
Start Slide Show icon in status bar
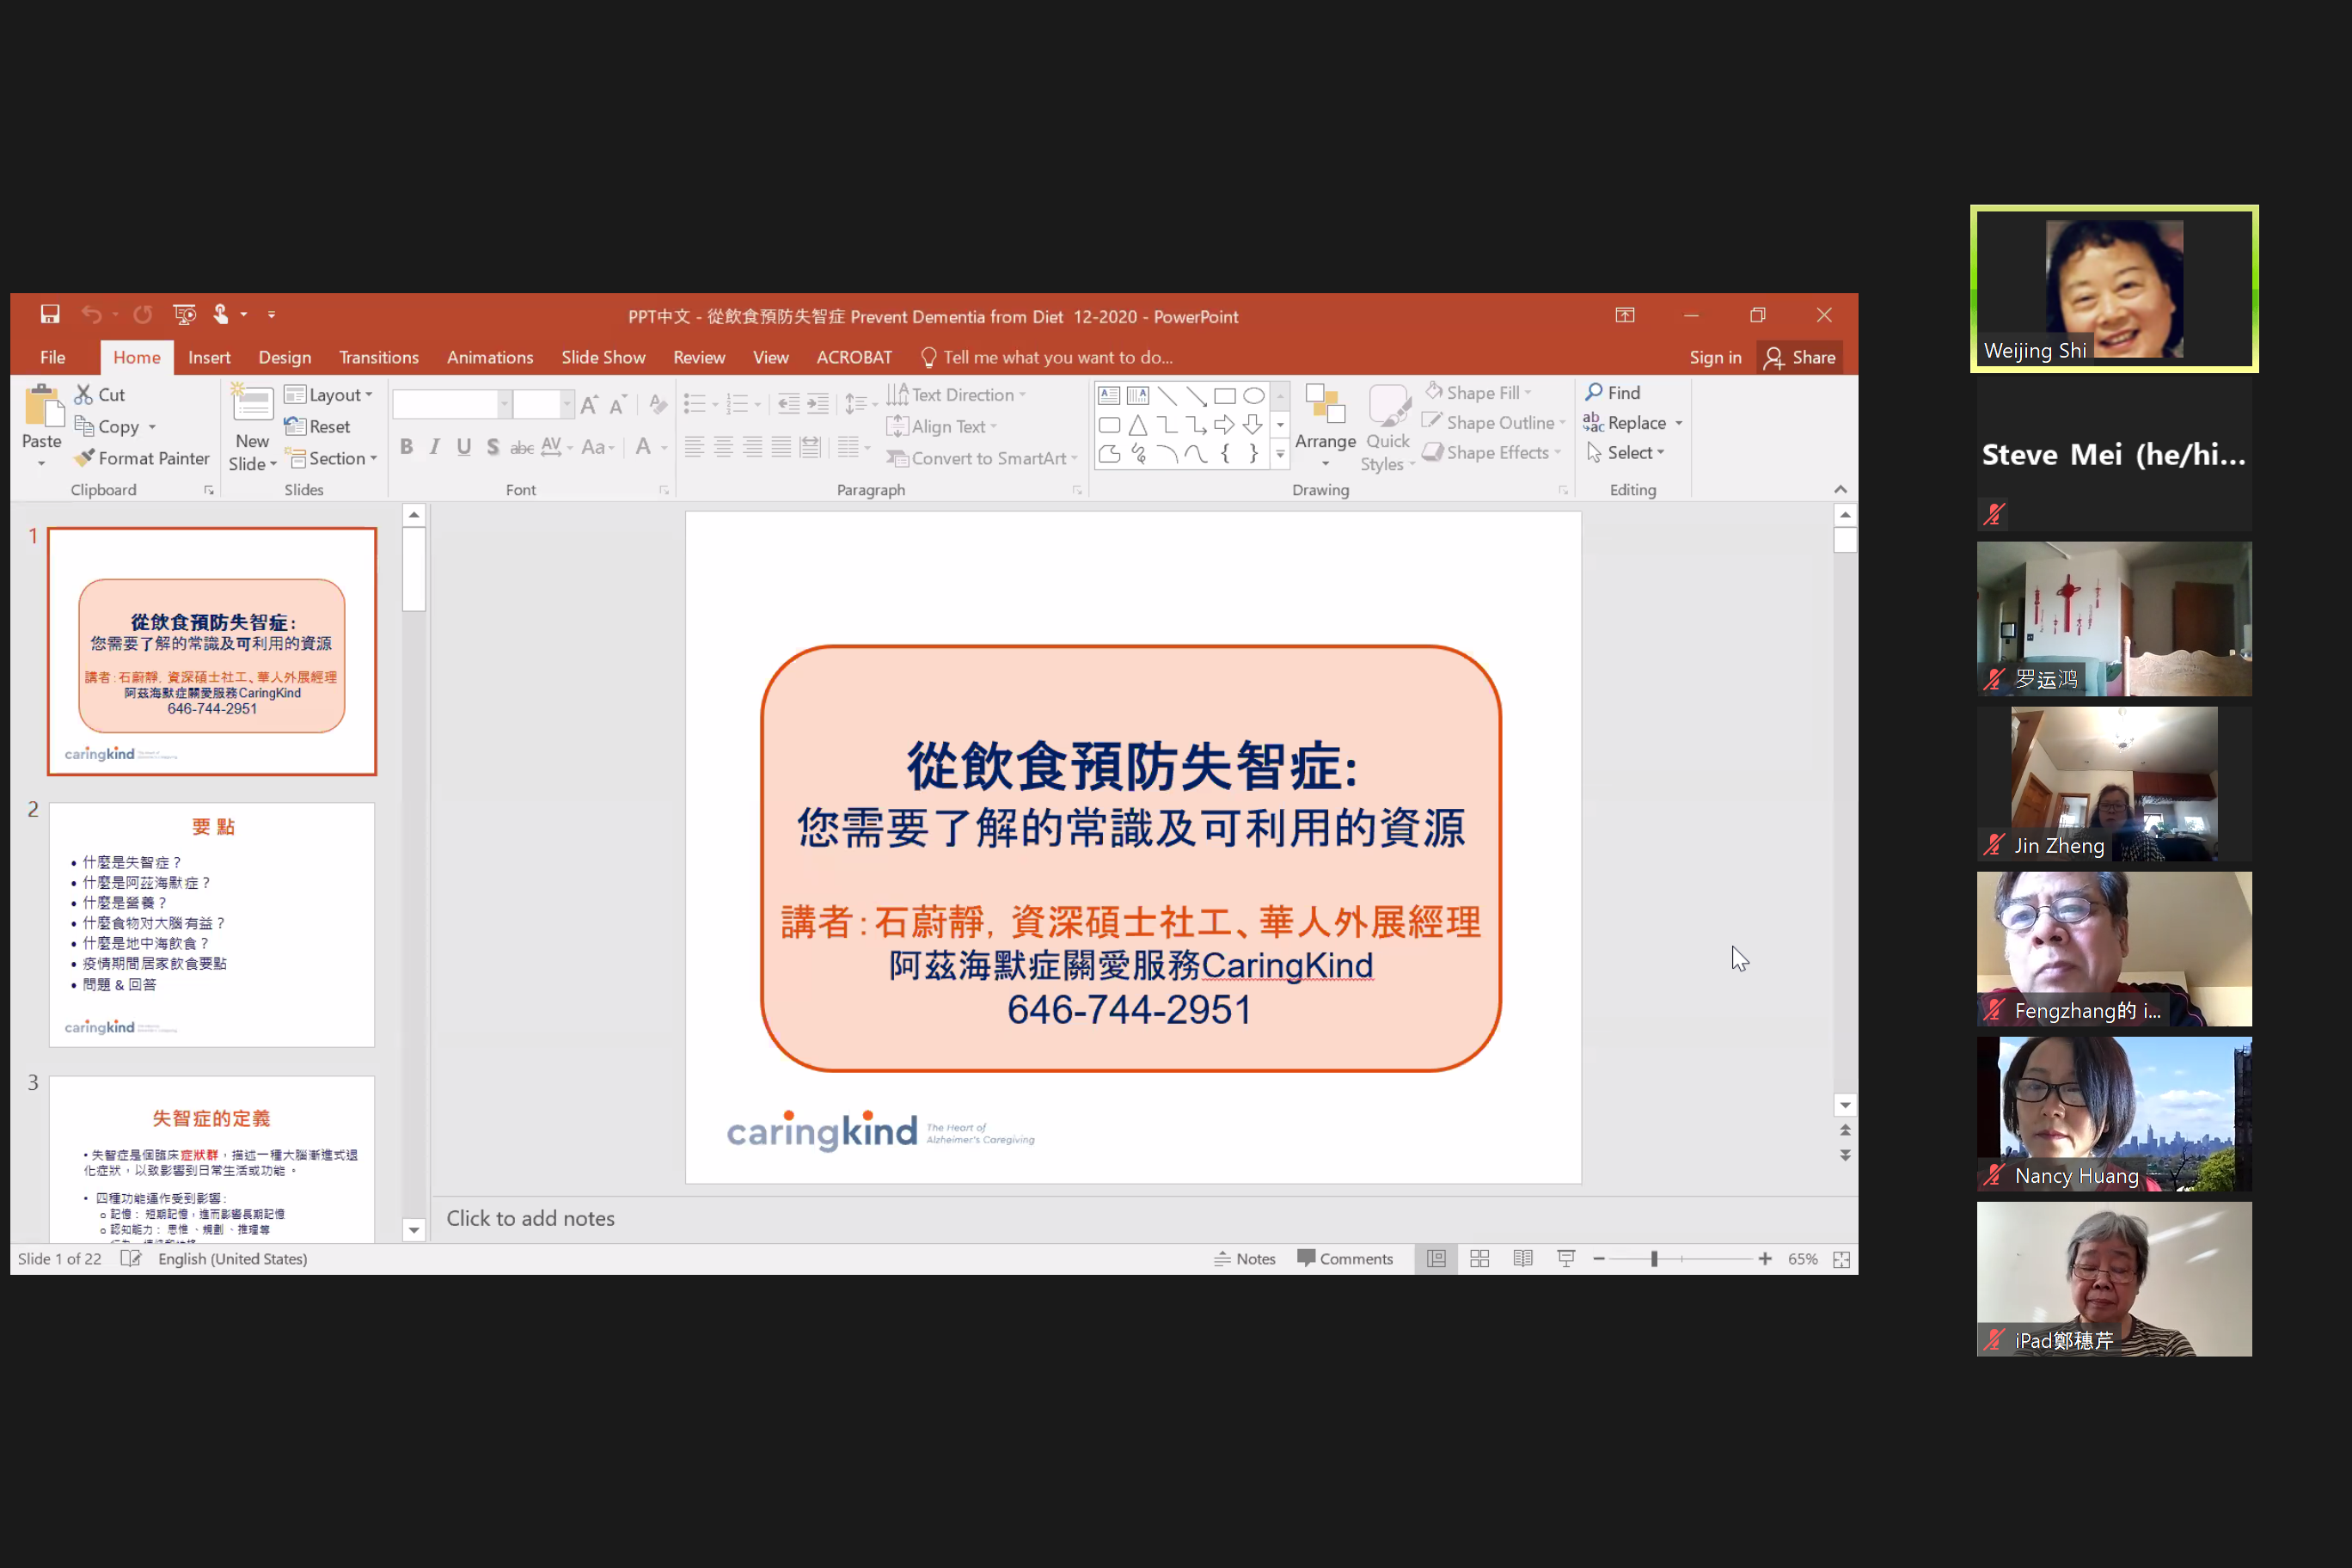1567,1259
